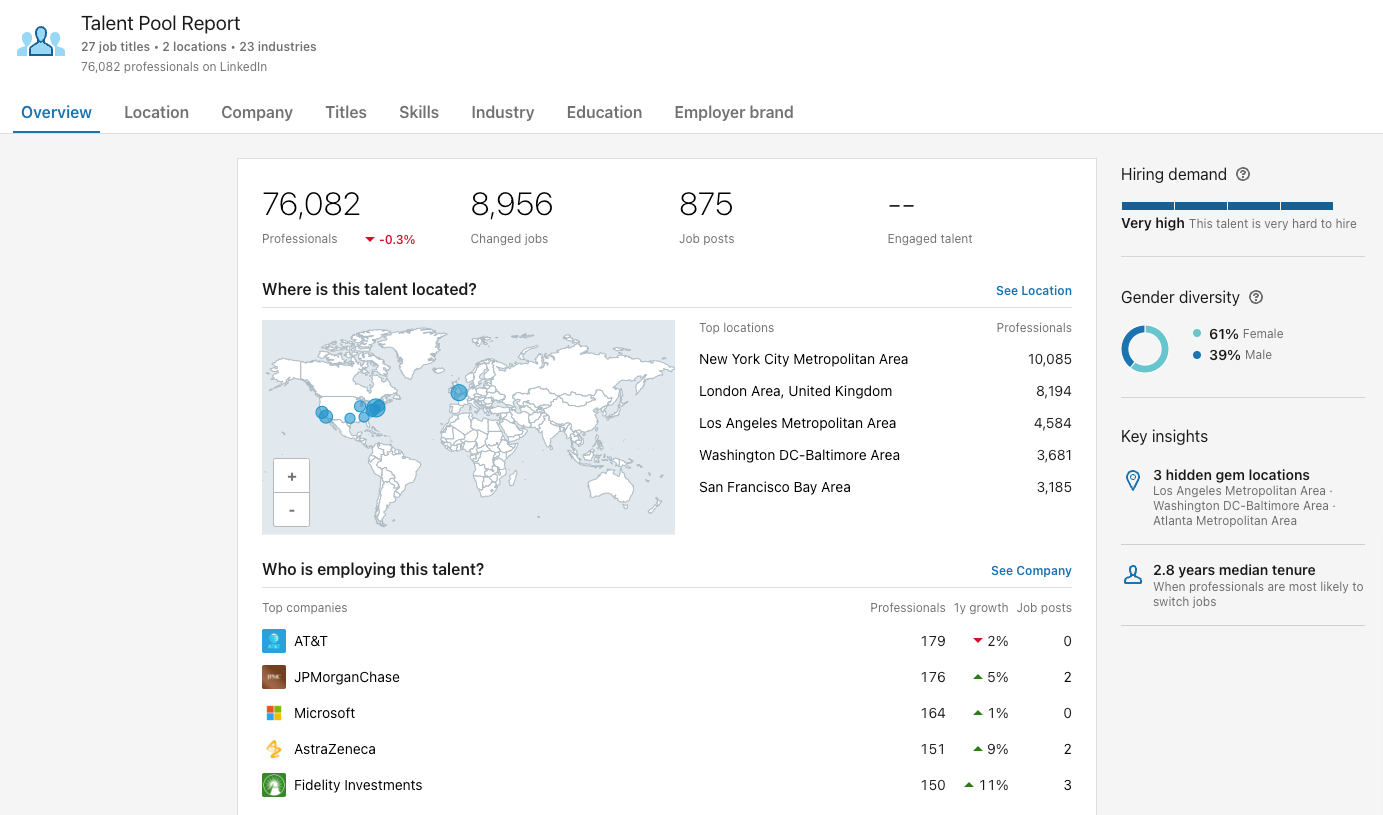Viewport: 1383px width, 815px height.
Task: Select San Francisco Bay Area row
Action: (x=885, y=487)
